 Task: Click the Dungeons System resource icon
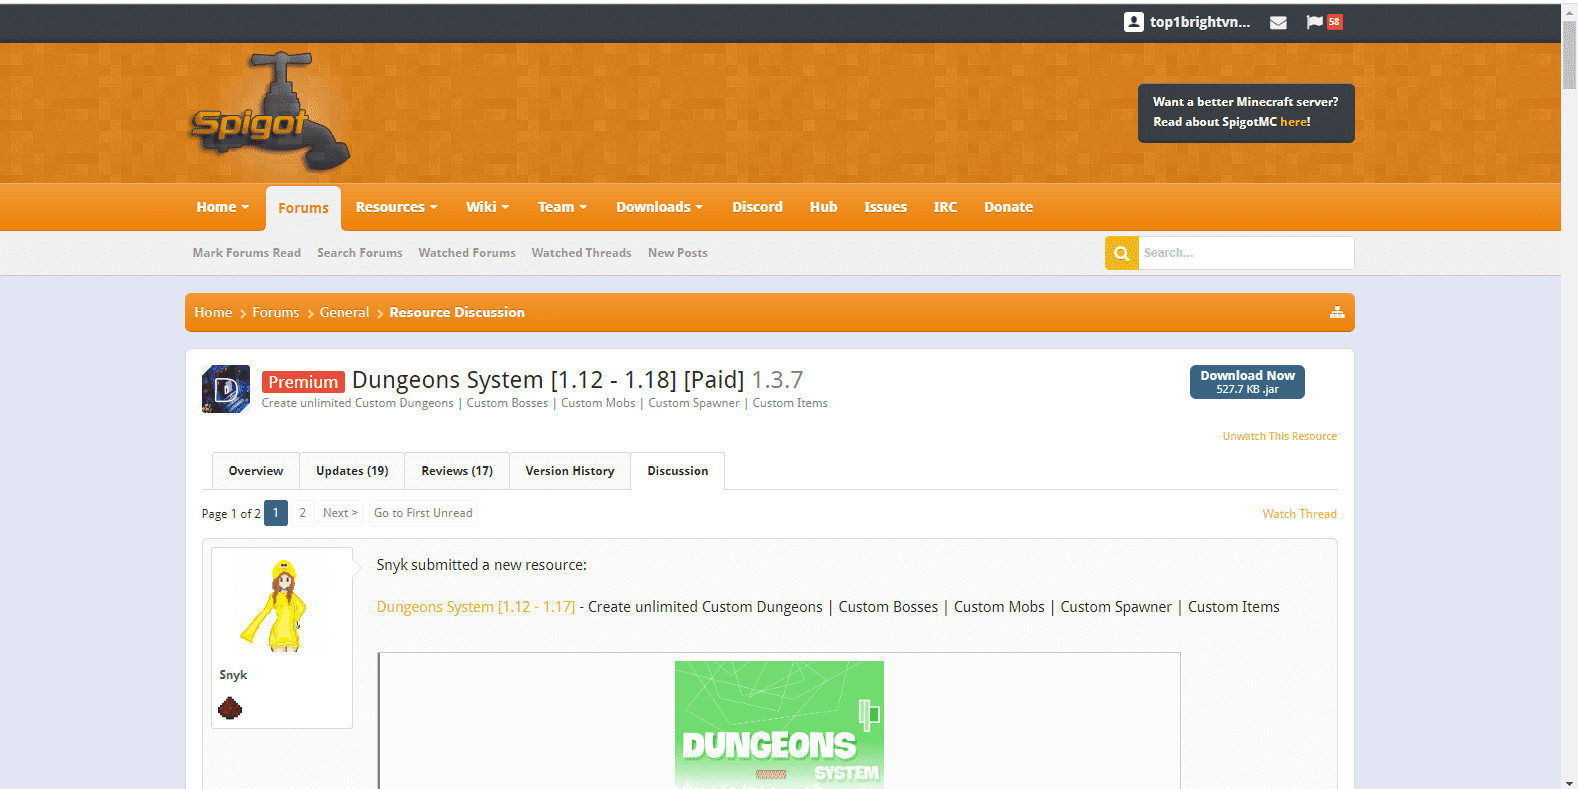click(x=226, y=389)
